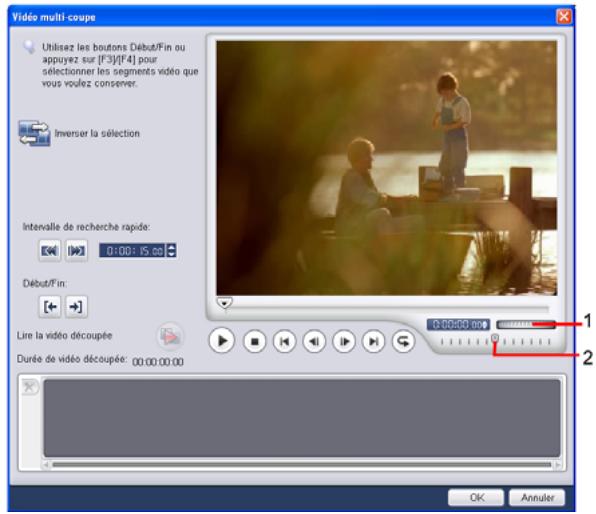Click the horizontal scrollbar left arrow
Screen dimensions: 596x514
[x=46, y=465]
